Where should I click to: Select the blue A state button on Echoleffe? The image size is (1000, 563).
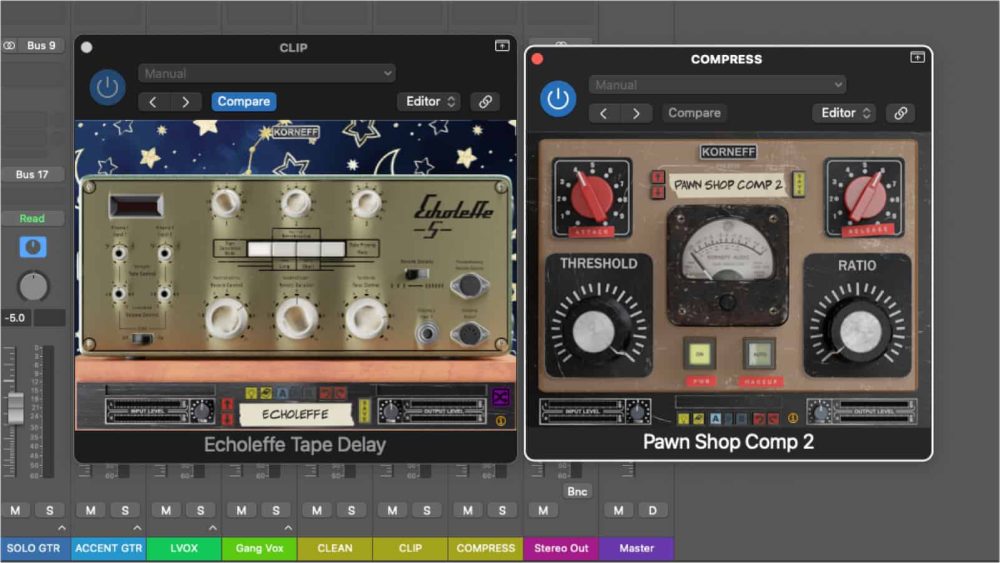282,393
